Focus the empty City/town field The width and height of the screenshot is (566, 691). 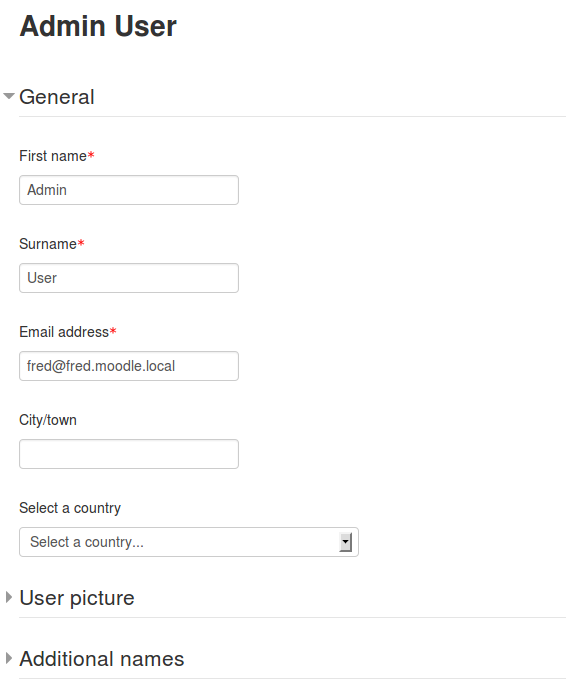click(129, 454)
